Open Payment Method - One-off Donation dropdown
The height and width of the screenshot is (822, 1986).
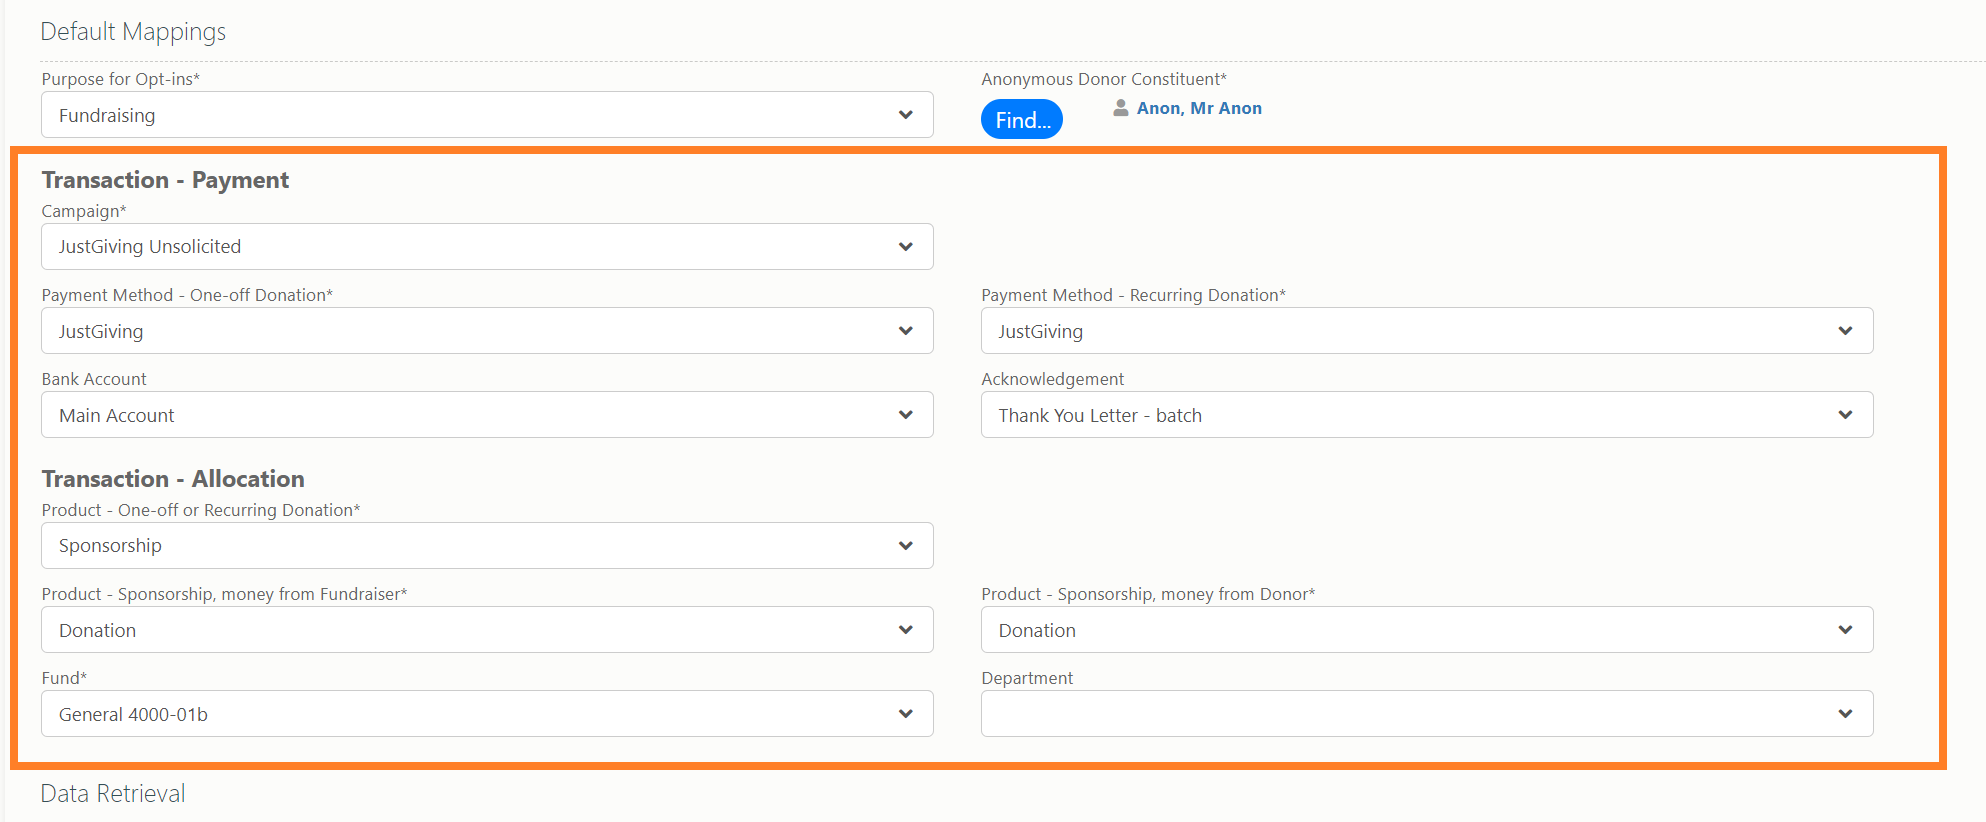[487, 331]
